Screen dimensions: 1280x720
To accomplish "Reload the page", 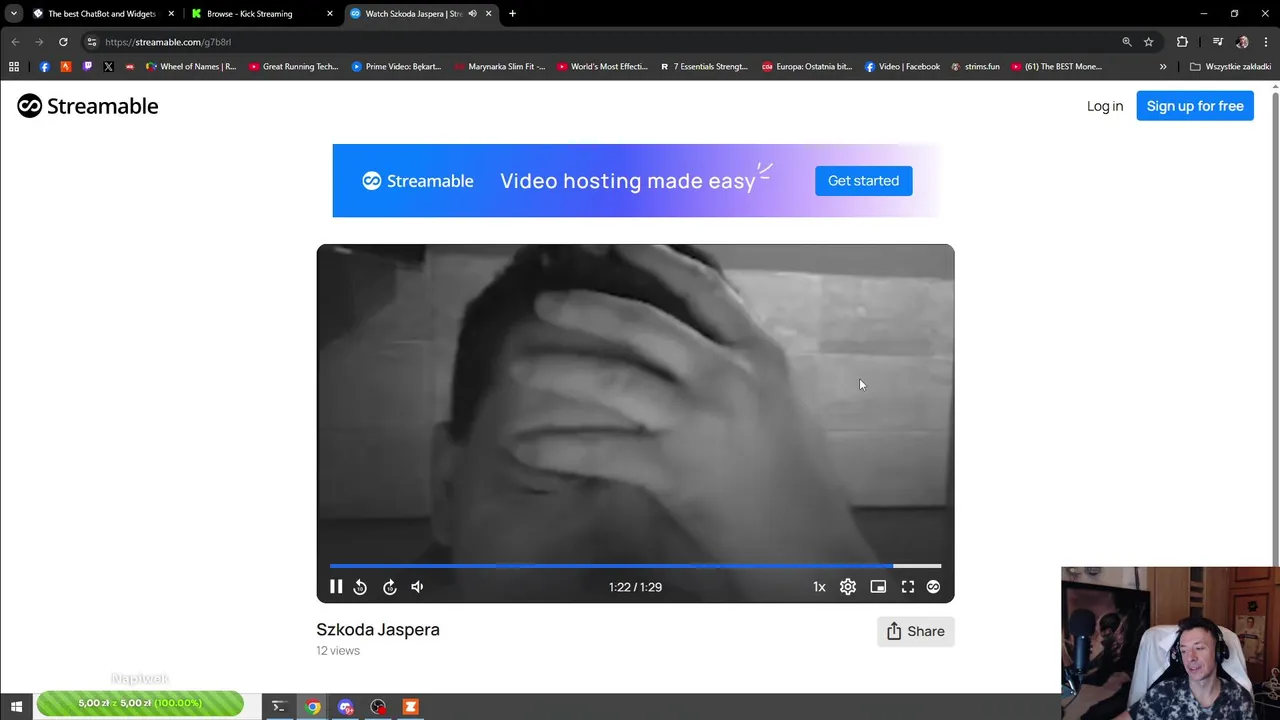I will (x=63, y=42).
